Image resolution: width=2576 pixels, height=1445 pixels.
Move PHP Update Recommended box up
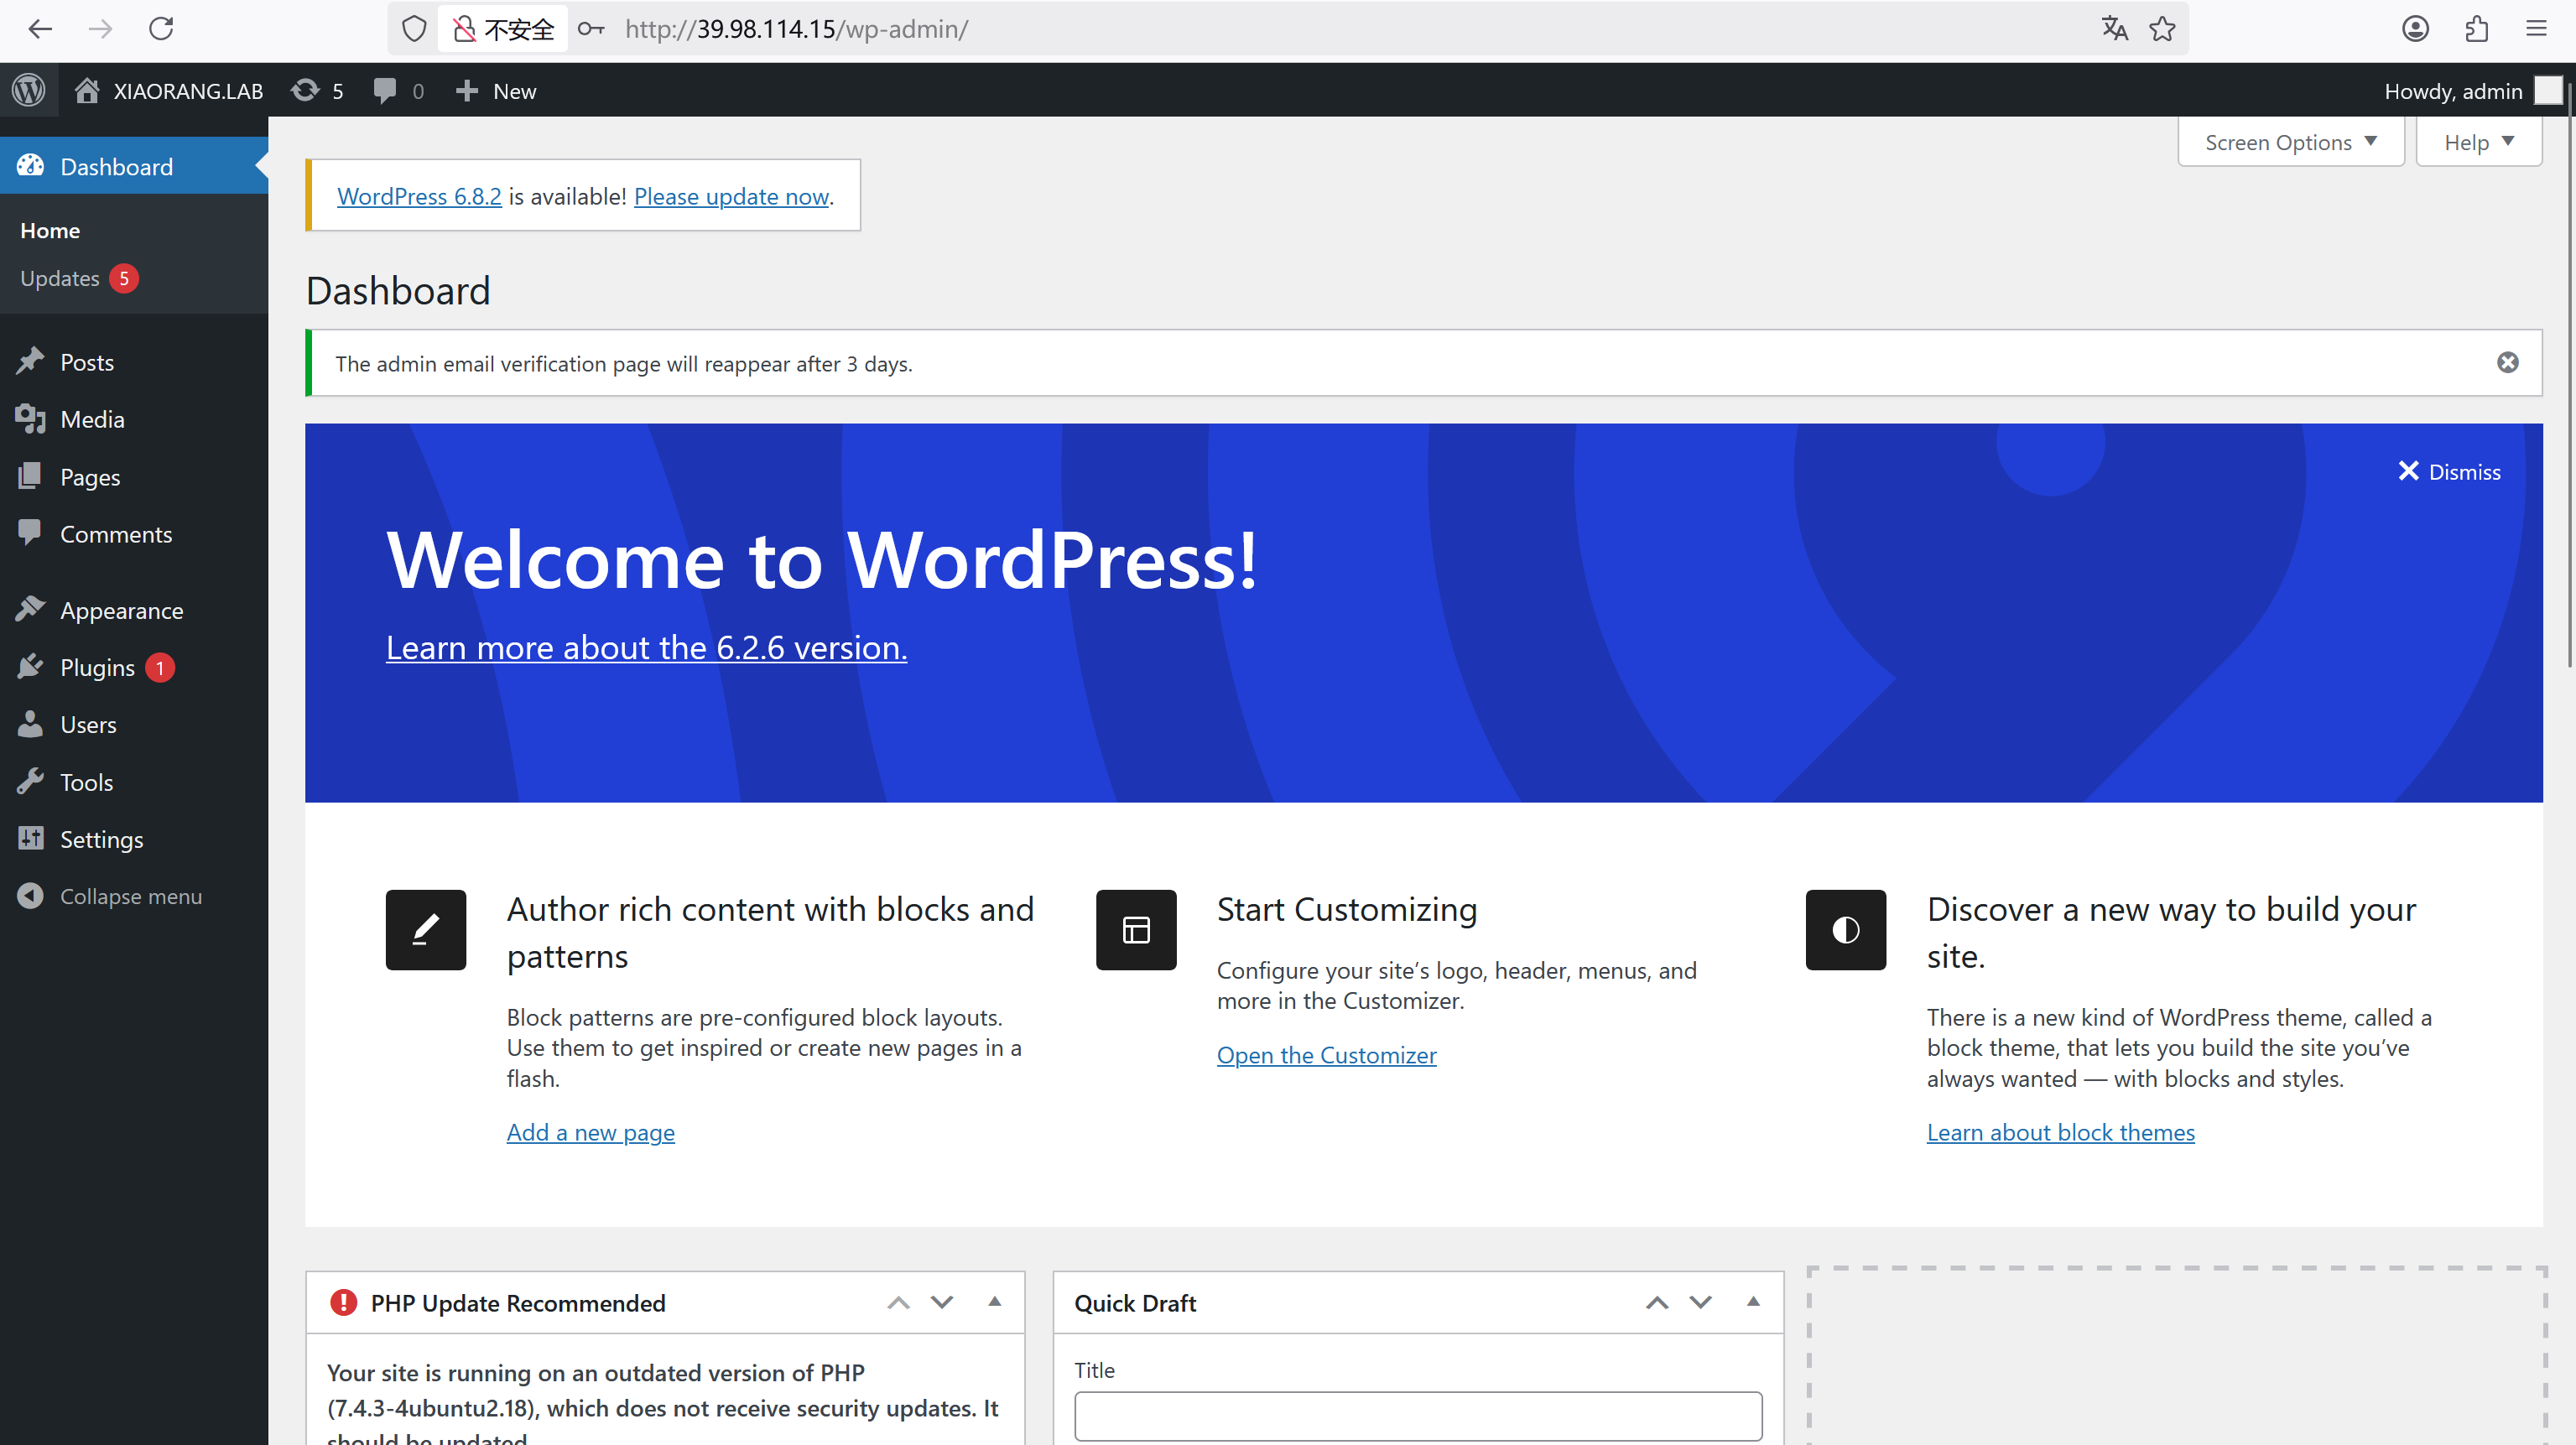pos(898,1302)
